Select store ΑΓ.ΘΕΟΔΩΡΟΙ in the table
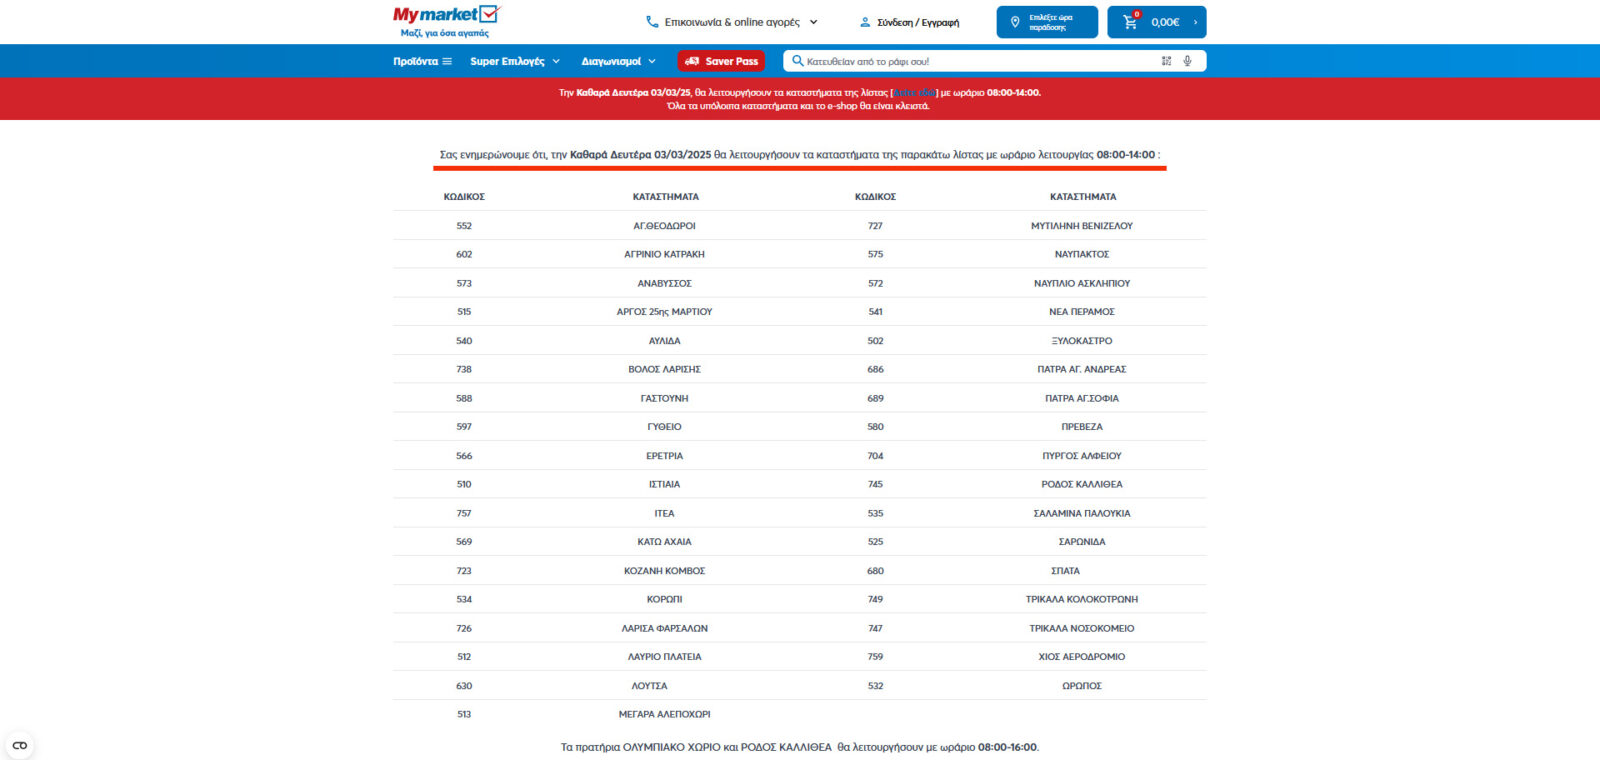 [x=664, y=226]
